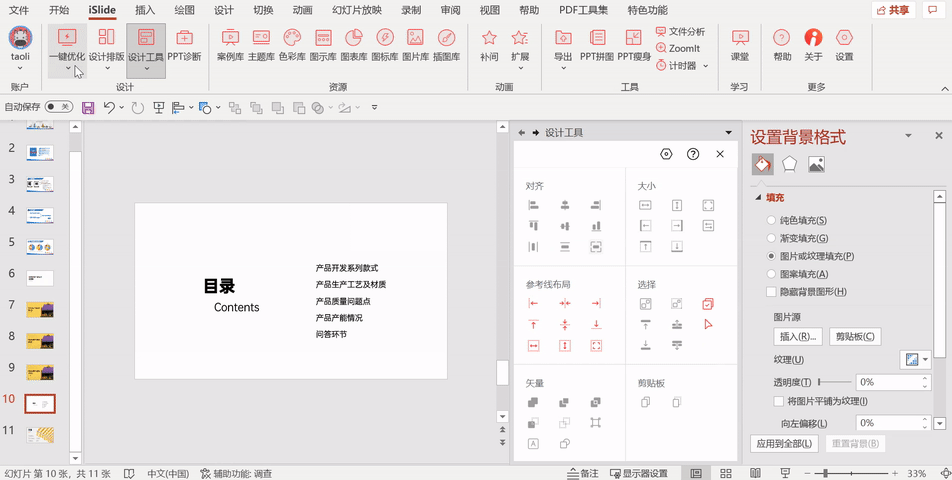Click the 补间 animation tool
The width and height of the screenshot is (952, 480).
[489, 45]
